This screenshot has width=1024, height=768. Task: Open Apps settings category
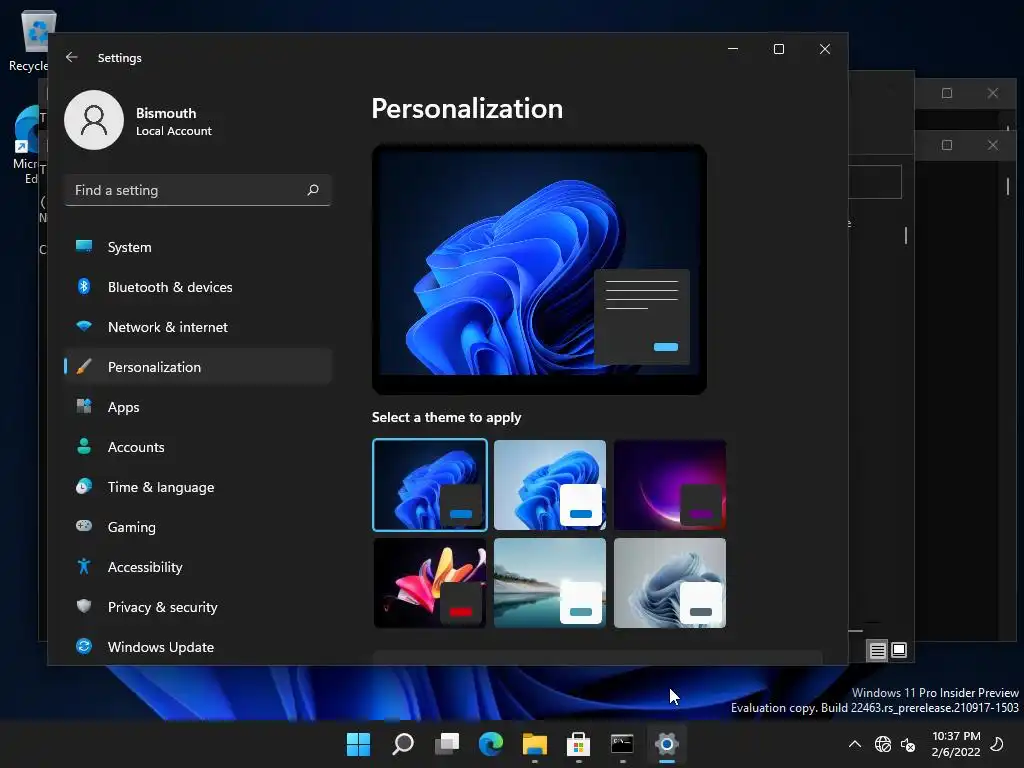[198, 406]
